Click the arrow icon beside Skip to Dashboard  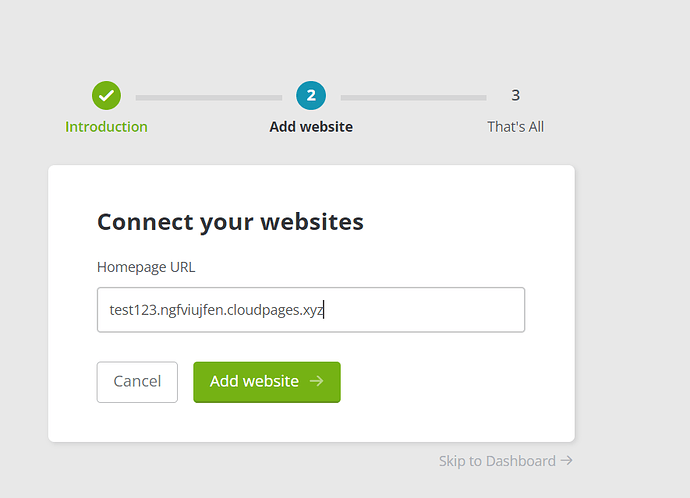pos(567,460)
